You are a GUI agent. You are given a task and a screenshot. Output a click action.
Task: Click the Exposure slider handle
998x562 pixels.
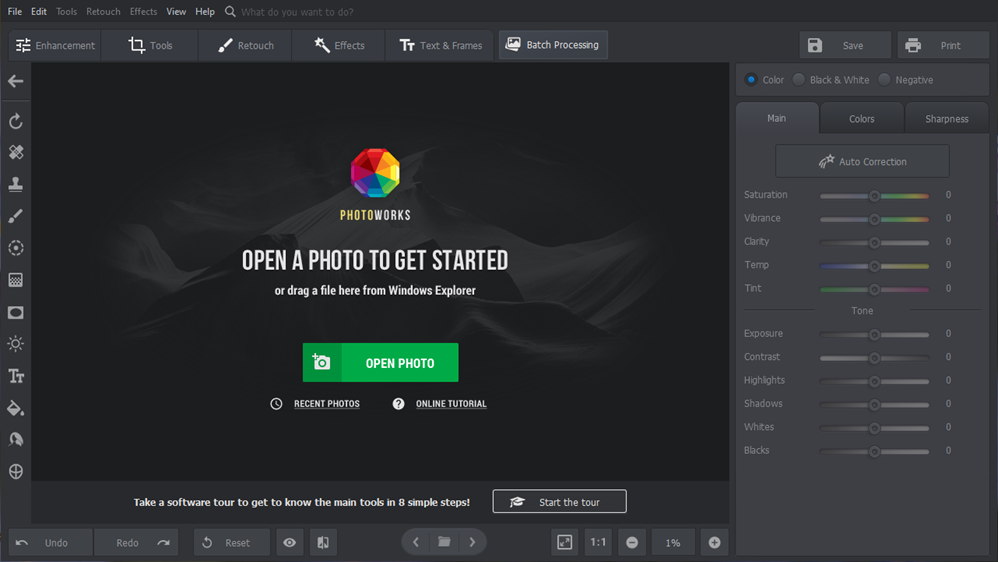tap(875, 334)
